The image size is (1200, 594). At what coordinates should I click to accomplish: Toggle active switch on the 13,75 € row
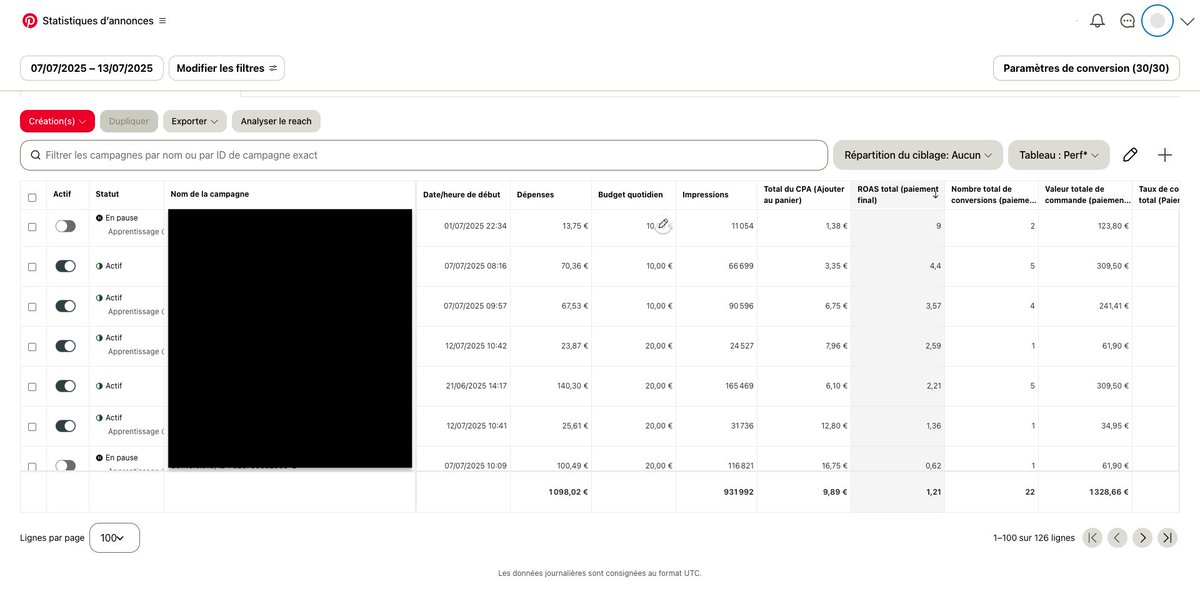click(x=65, y=226)
